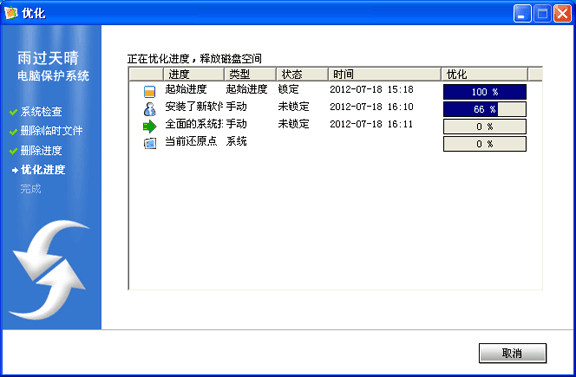Screen dimensions: 576x377
Task: Click the 优化 app icon in title bar
Action: [11, 13]
